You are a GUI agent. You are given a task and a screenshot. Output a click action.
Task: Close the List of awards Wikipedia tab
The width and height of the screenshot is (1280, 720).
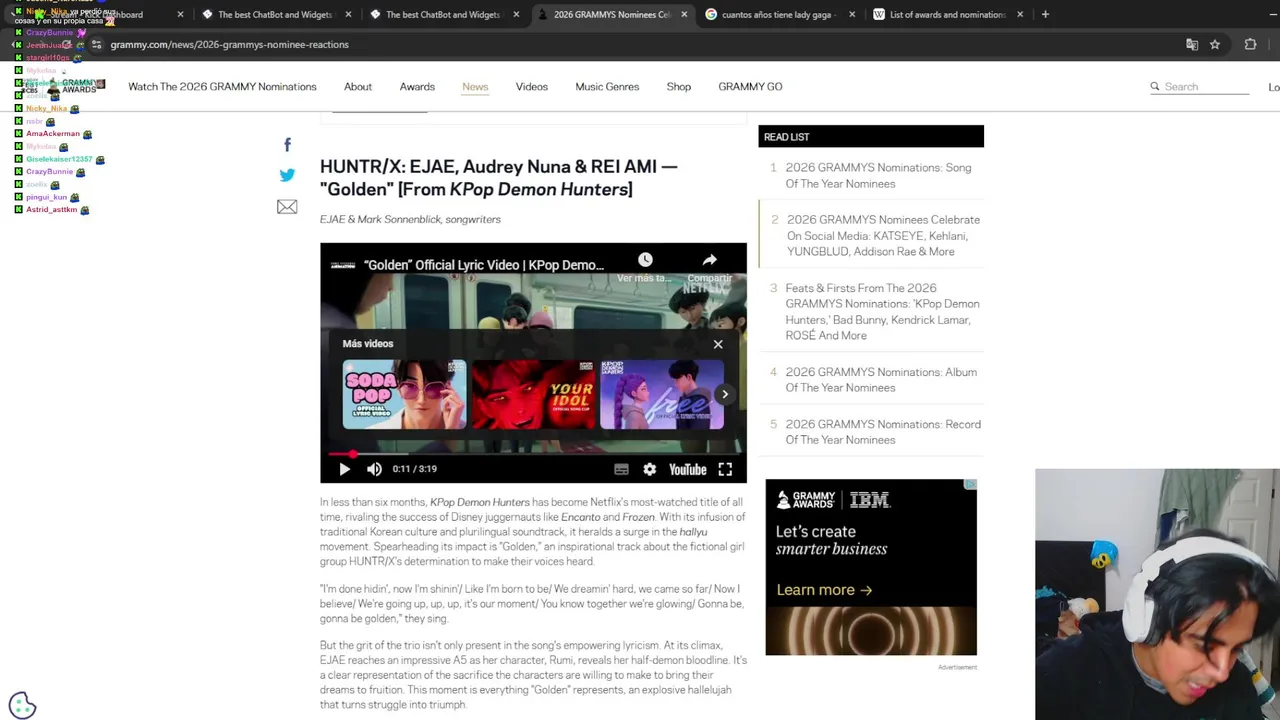tap(1020, 15)
